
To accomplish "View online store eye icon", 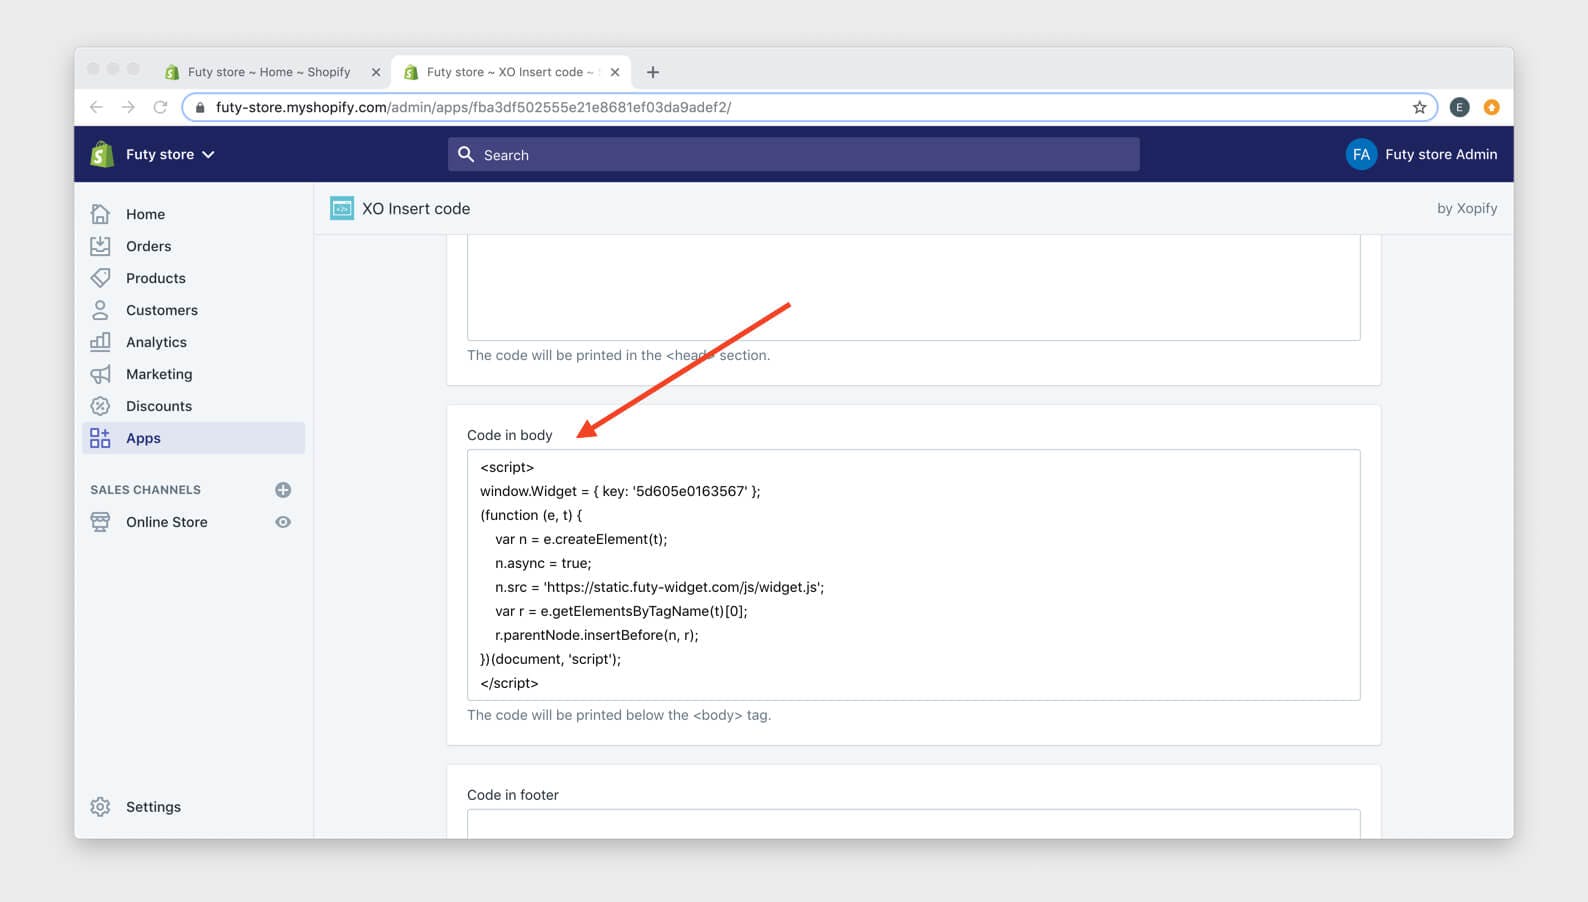I will click(x=283, y=522).
